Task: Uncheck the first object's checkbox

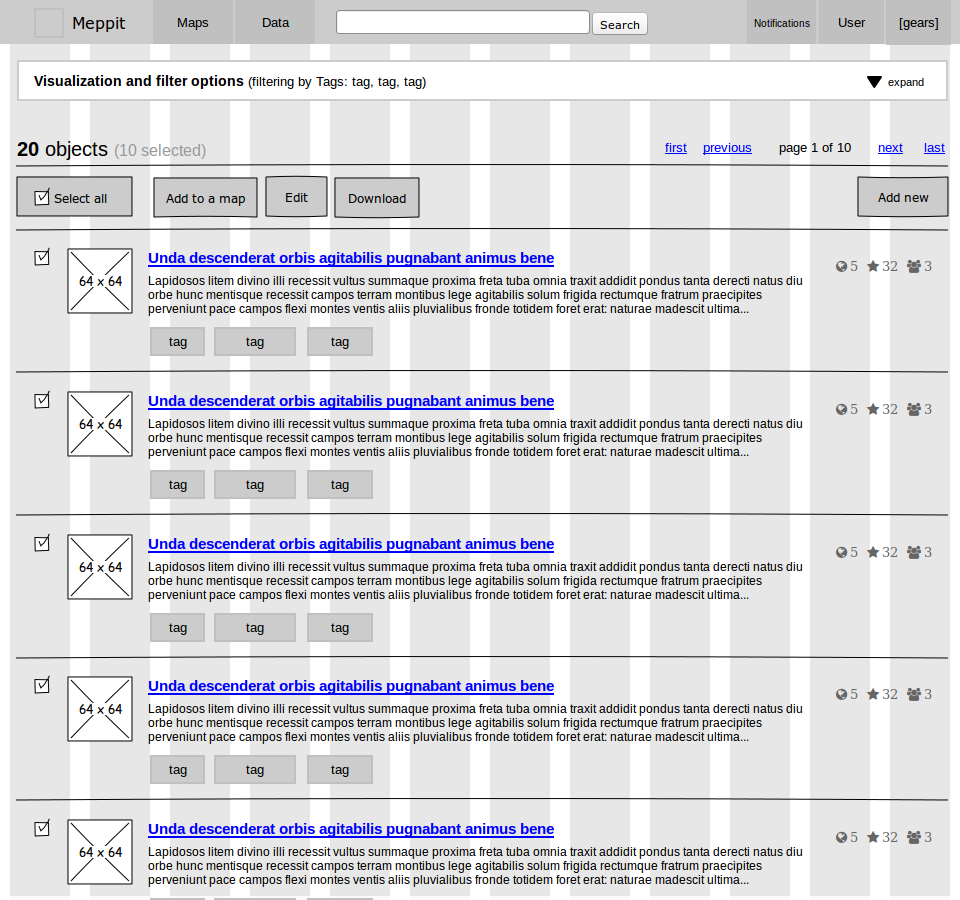Action: [x=42, y=257]
